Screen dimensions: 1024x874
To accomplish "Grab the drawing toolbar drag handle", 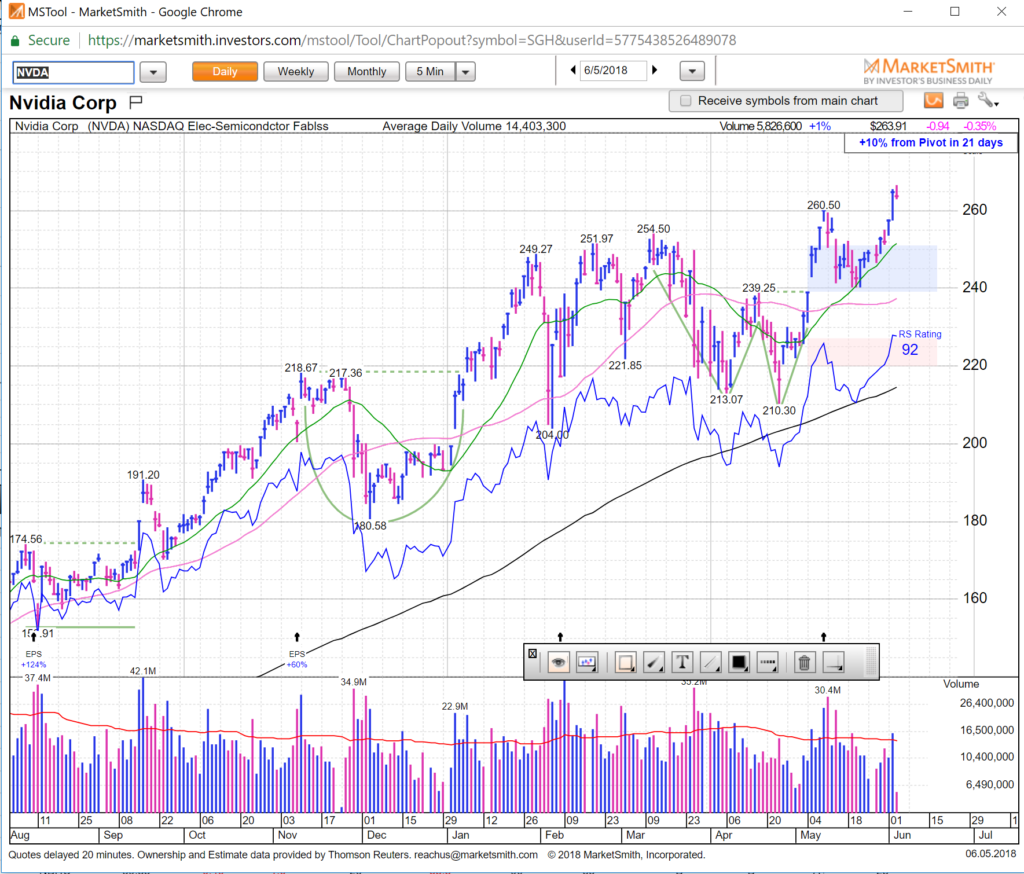I will 871,662.
